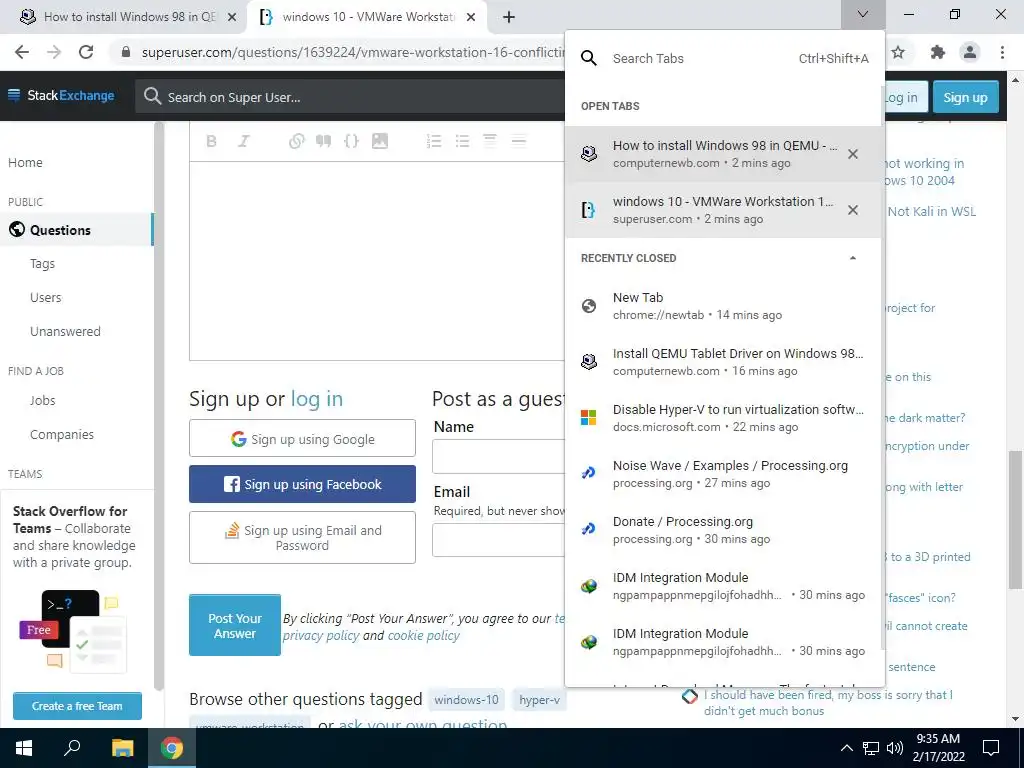The height and width of the screenshot is (768, 1024).
Task: Show hidden system tray icons
Action: pyautogui.click(x=846, y=748)
